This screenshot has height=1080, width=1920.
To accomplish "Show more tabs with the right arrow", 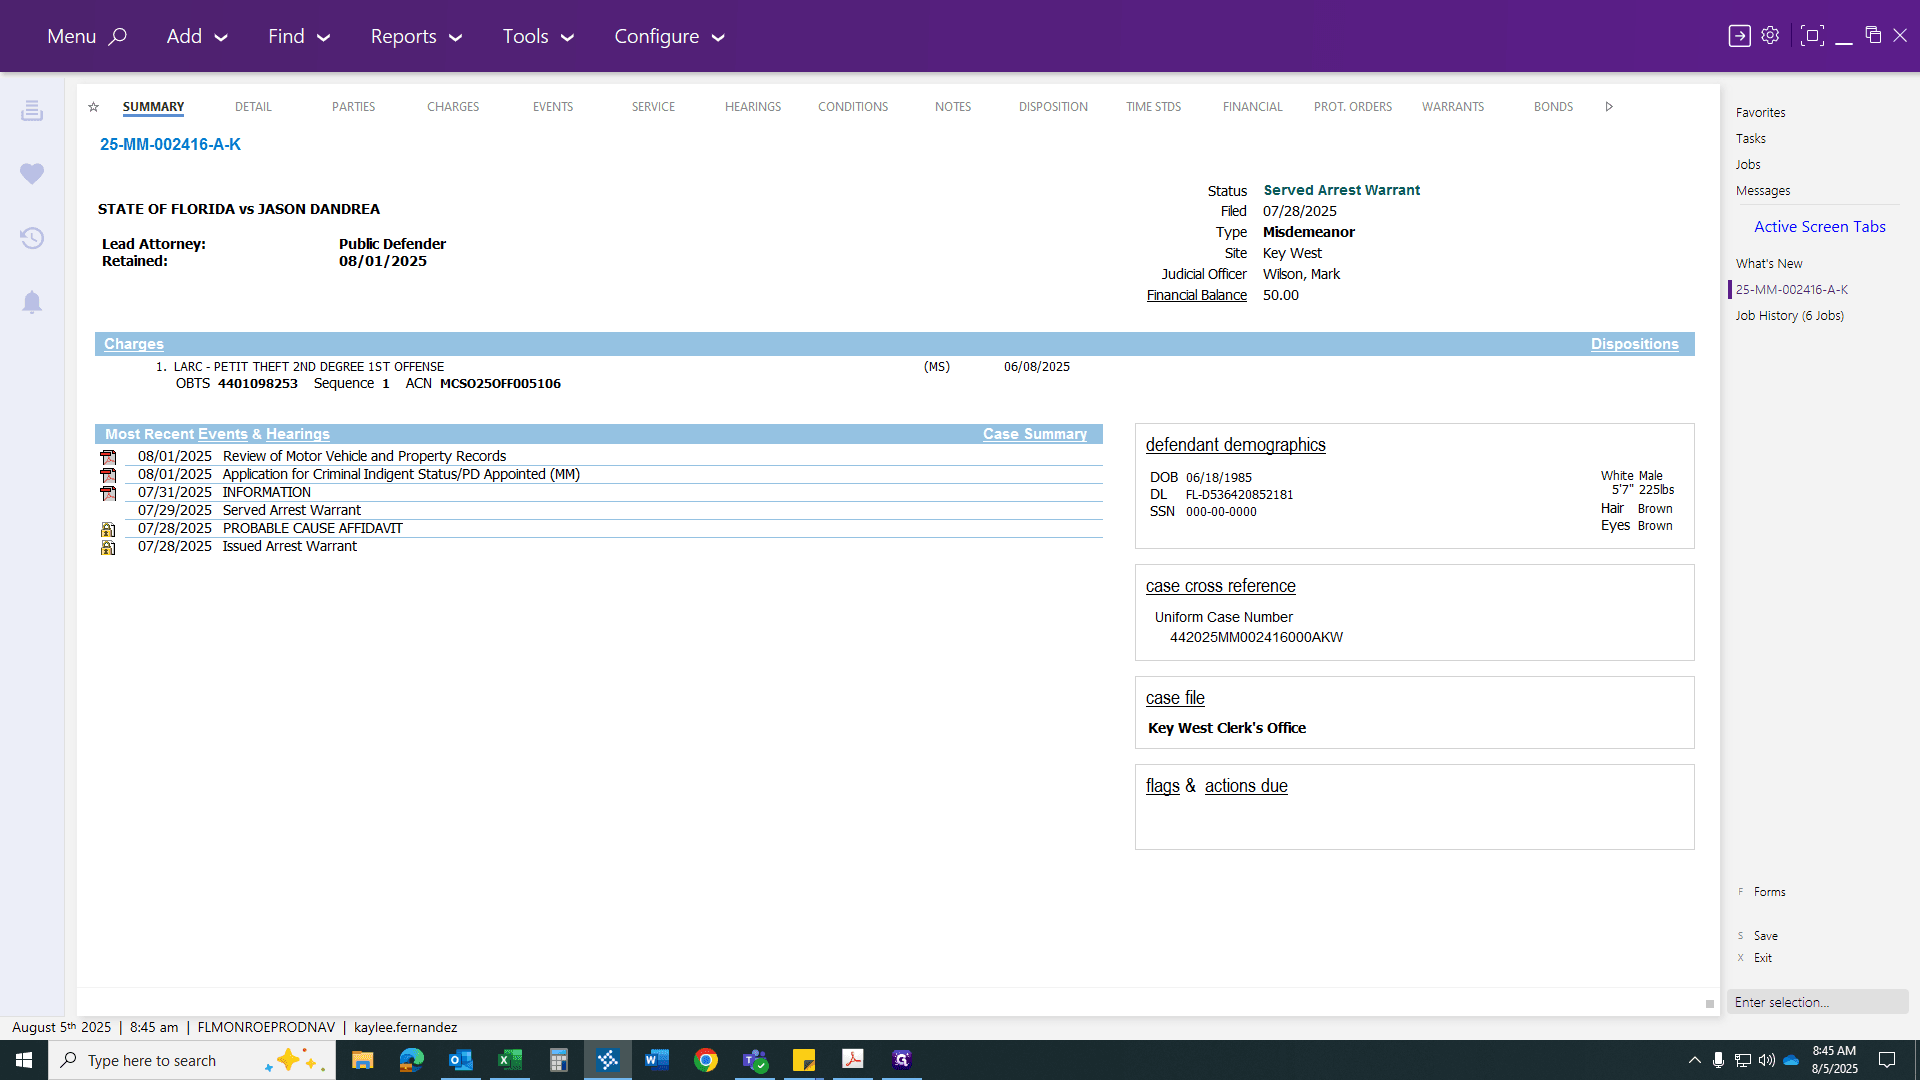I will 1609,107.
